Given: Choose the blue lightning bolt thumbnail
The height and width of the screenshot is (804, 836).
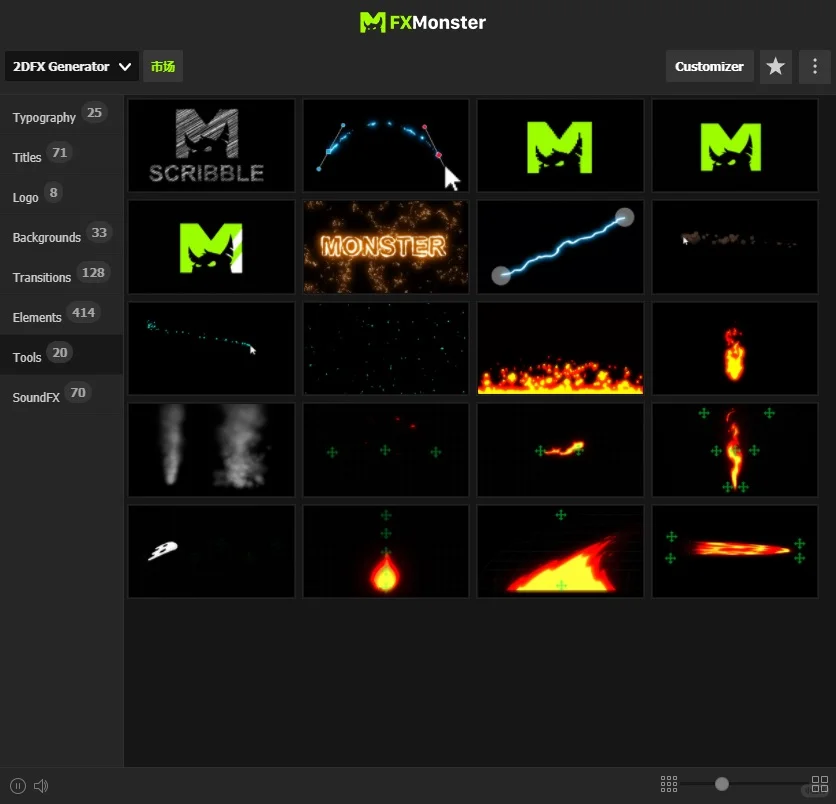Looking at the screenshot, I should click(x=560, y=247).
